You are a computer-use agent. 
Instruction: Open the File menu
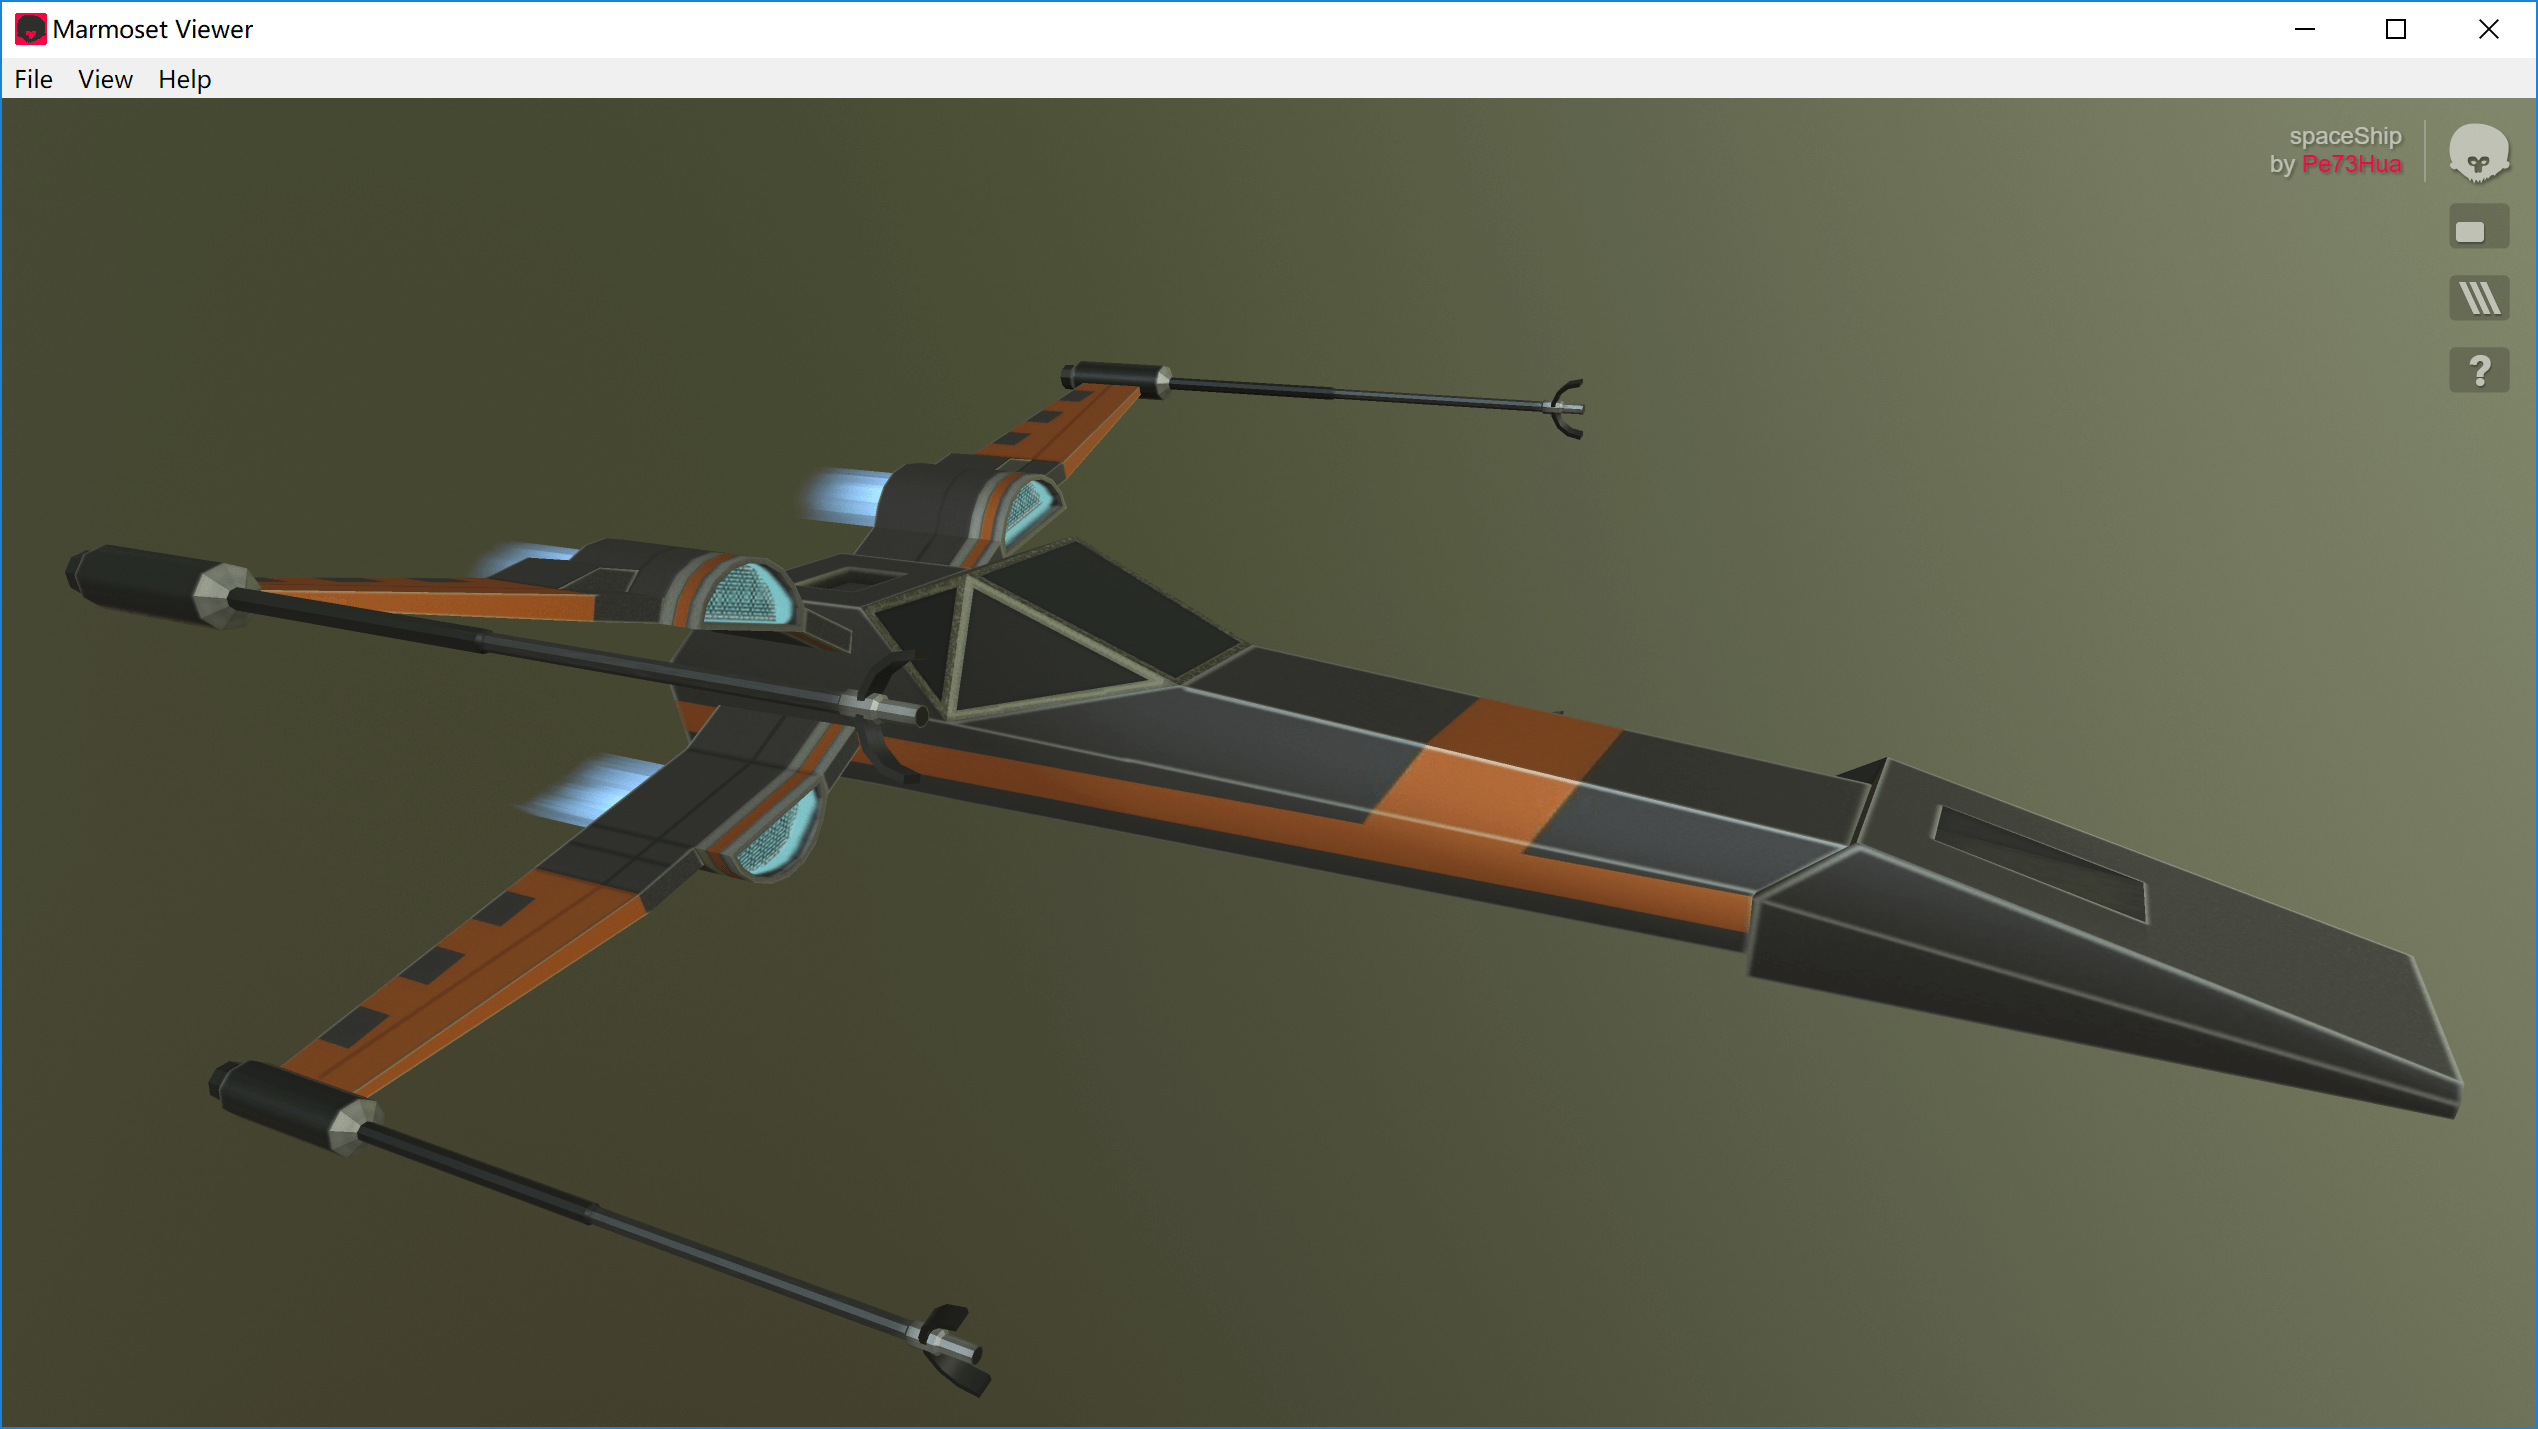coord(33,79)
